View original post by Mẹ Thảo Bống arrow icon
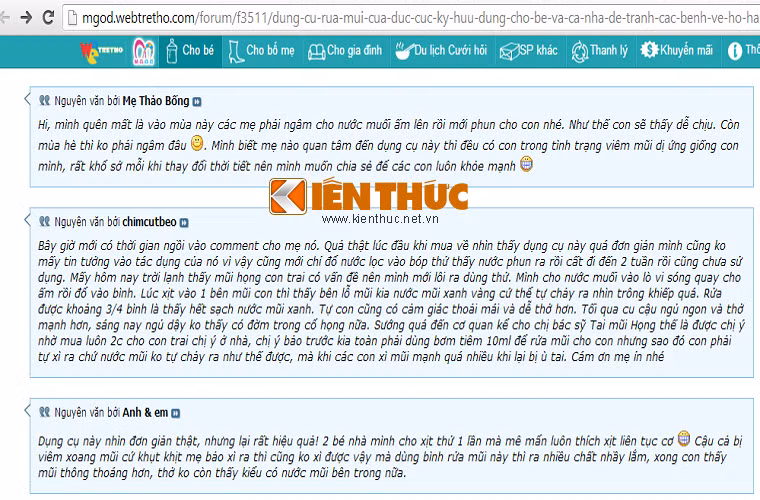This screenshot has width=760, height=500. click(197, 102)
